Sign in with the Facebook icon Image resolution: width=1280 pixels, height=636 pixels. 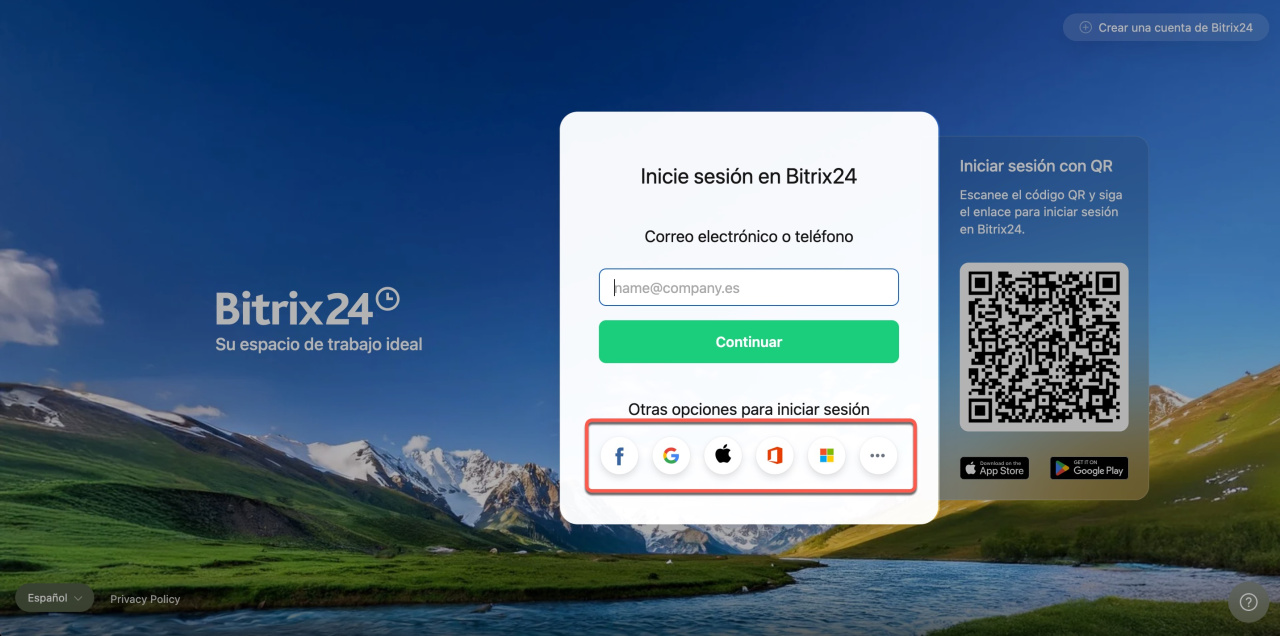pyautogui.click(x=619, y=456)
